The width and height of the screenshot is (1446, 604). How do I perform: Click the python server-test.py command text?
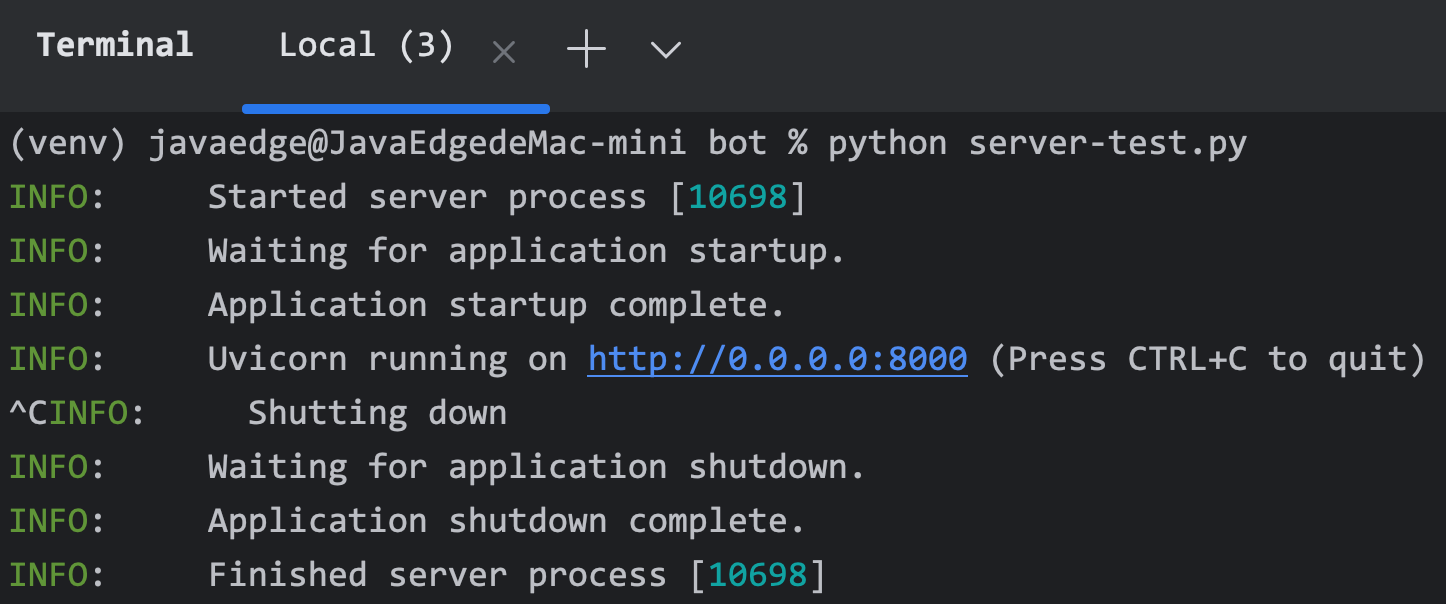[1037, 144]
